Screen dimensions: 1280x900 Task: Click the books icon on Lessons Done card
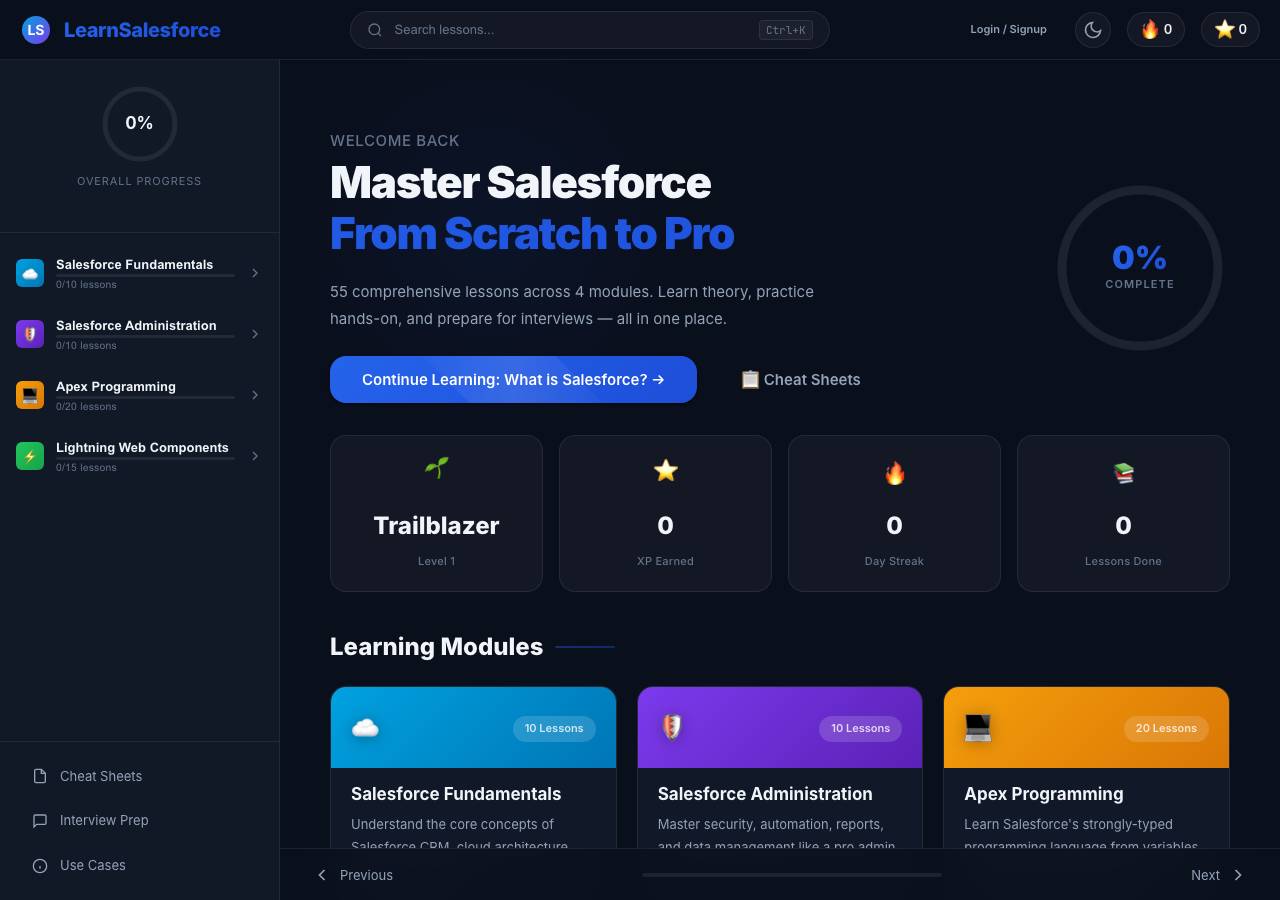(1123, 473)
